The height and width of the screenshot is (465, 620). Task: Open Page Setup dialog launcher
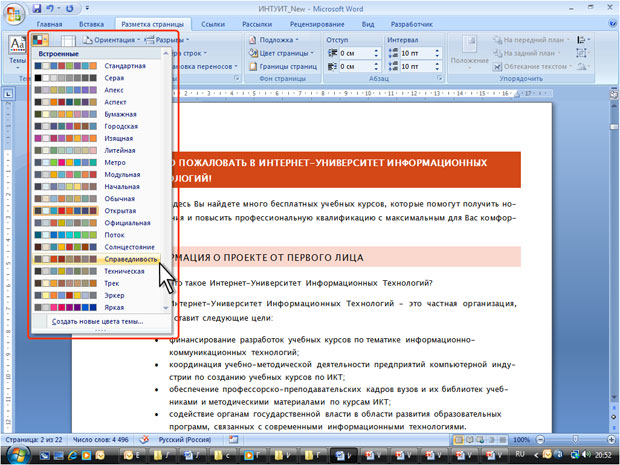tap(237, 78)
